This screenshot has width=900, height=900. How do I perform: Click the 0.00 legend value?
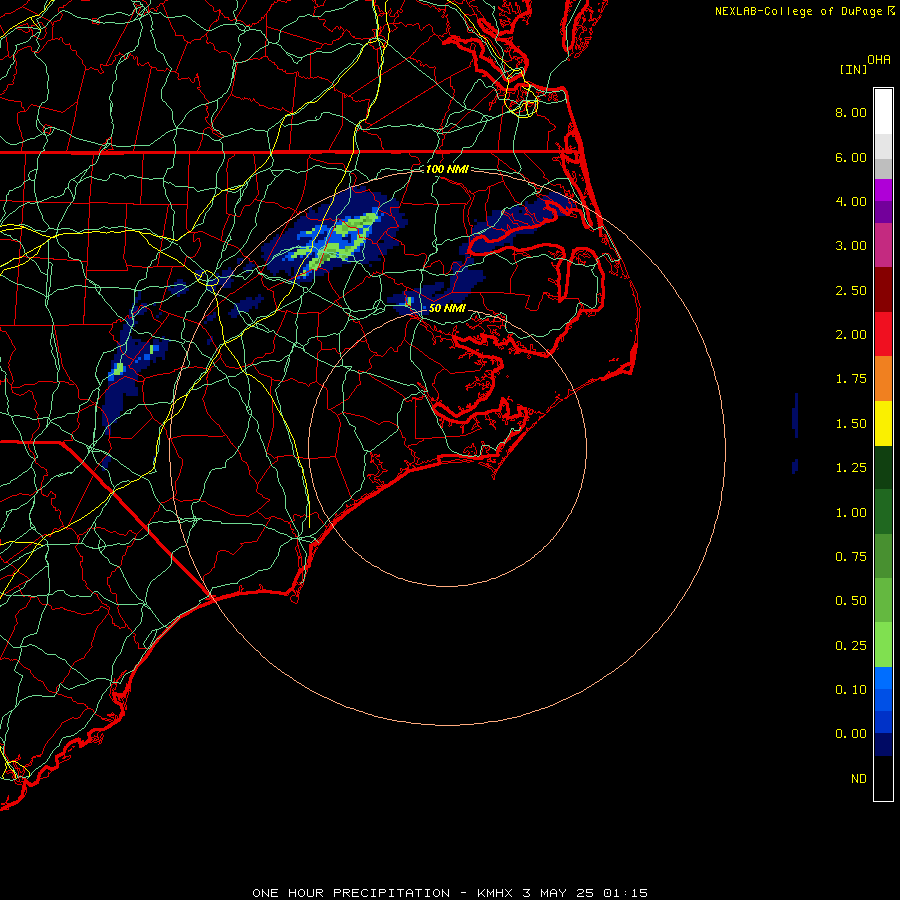click(x=851, y=734)
